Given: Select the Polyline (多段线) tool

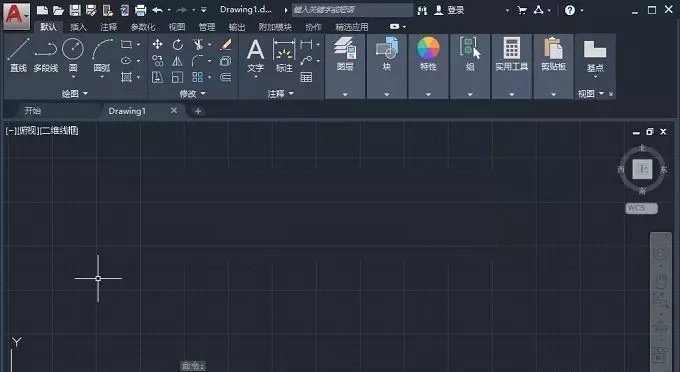Looking at the screenshot, I should (46, 54).
